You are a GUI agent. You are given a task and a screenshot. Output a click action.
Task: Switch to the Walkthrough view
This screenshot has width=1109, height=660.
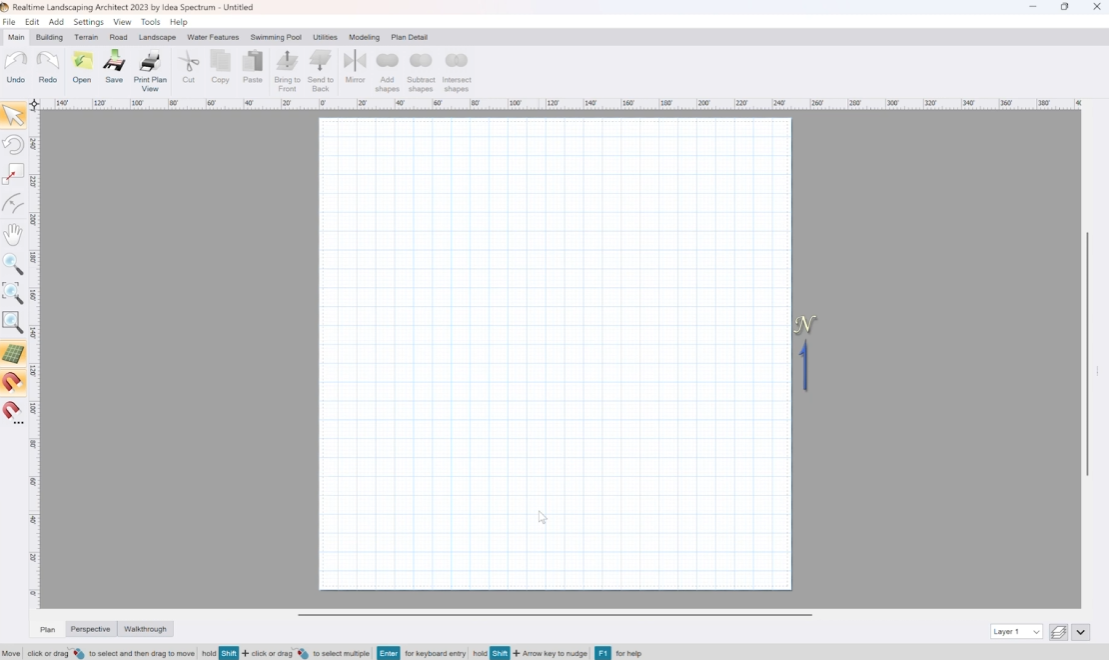click(x=145, y=629)
